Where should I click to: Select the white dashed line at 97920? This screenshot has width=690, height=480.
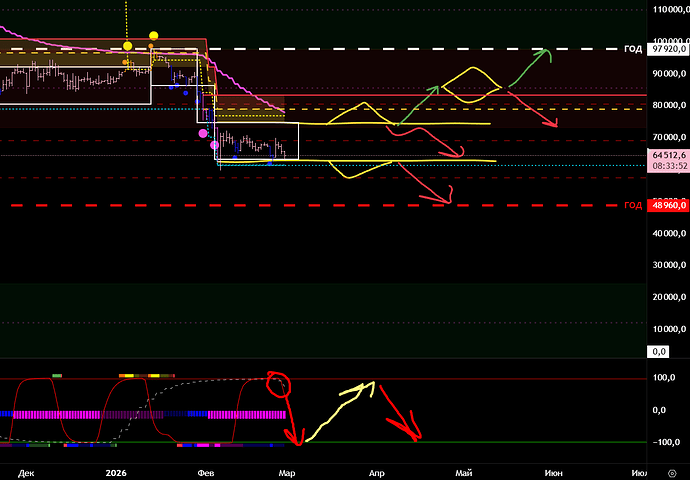point(400,48)
